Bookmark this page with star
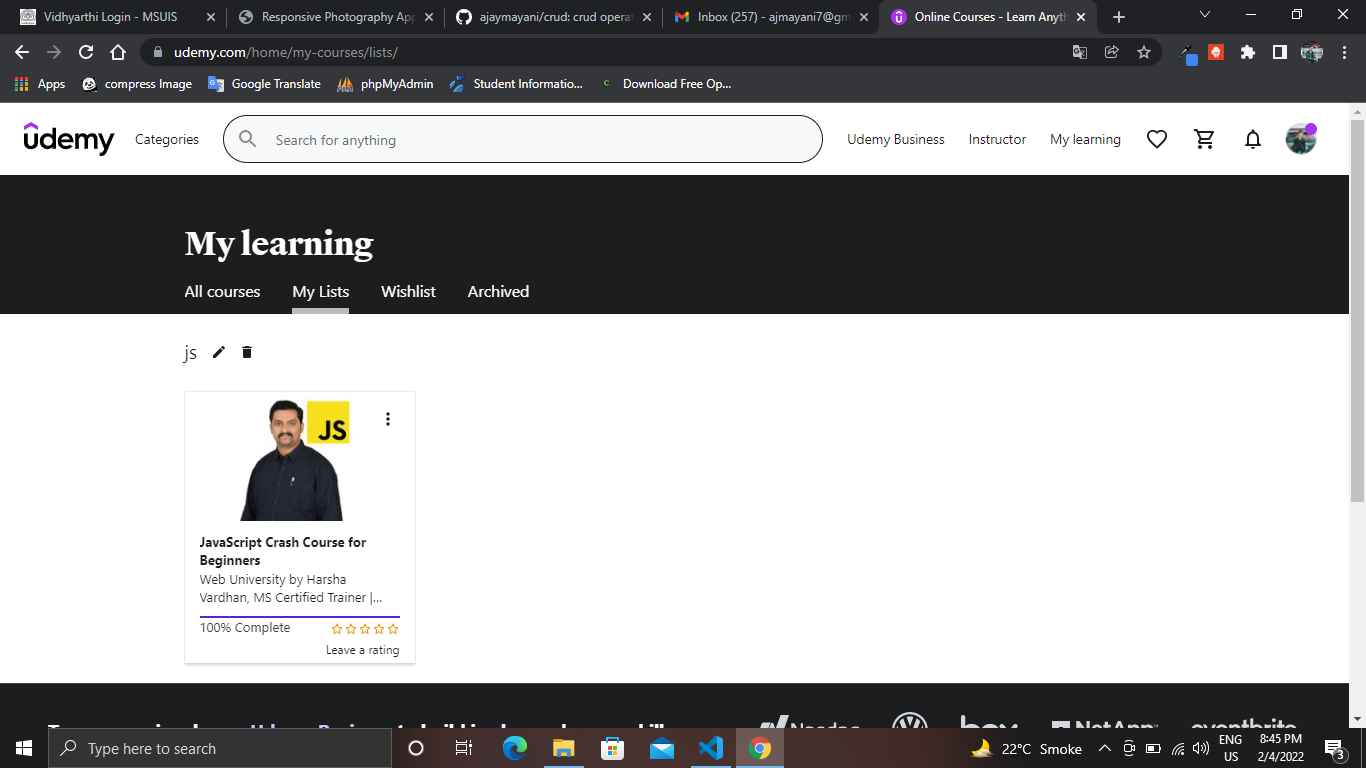 click(1144, 52)
